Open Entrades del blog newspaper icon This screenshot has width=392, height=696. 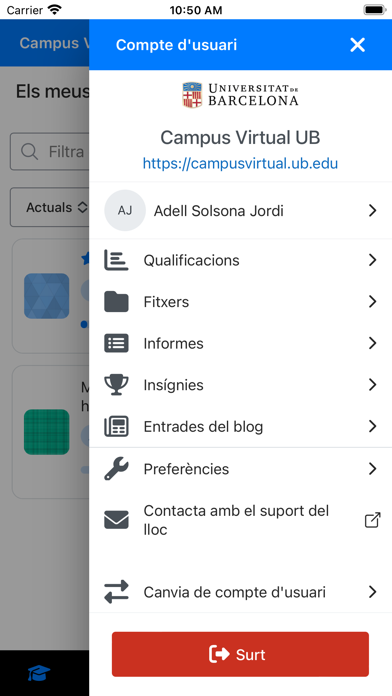(x=116, y=427)
